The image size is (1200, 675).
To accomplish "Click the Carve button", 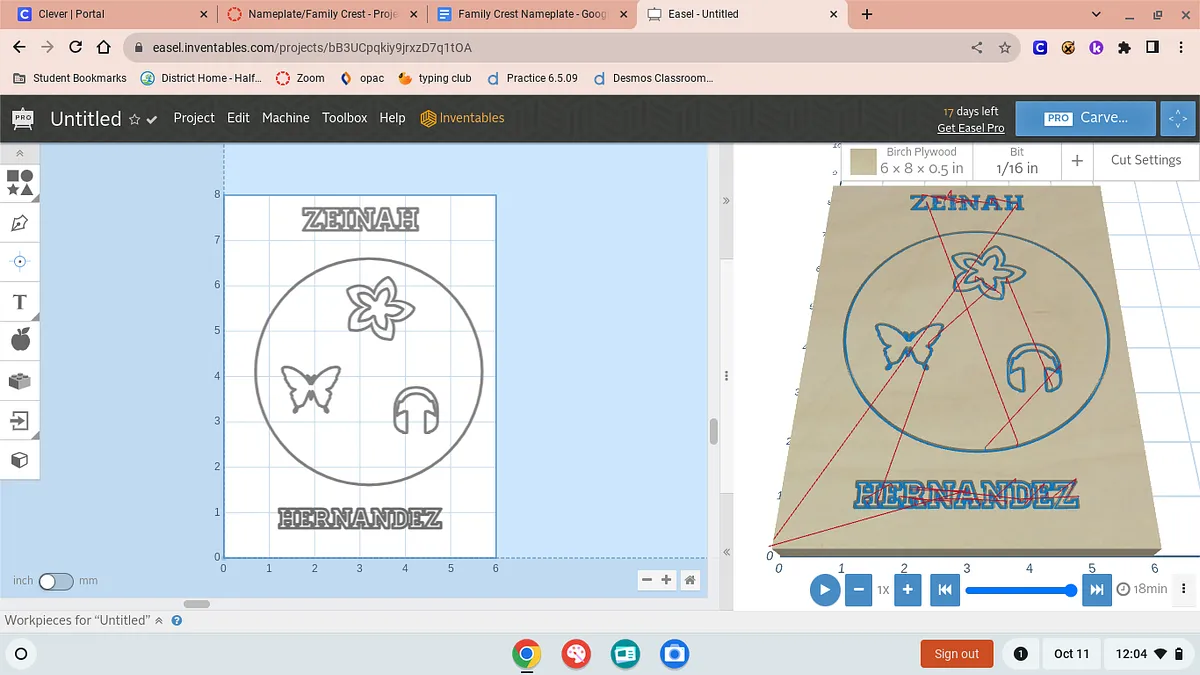I will pyautogui.click(x=1086, y=118).
